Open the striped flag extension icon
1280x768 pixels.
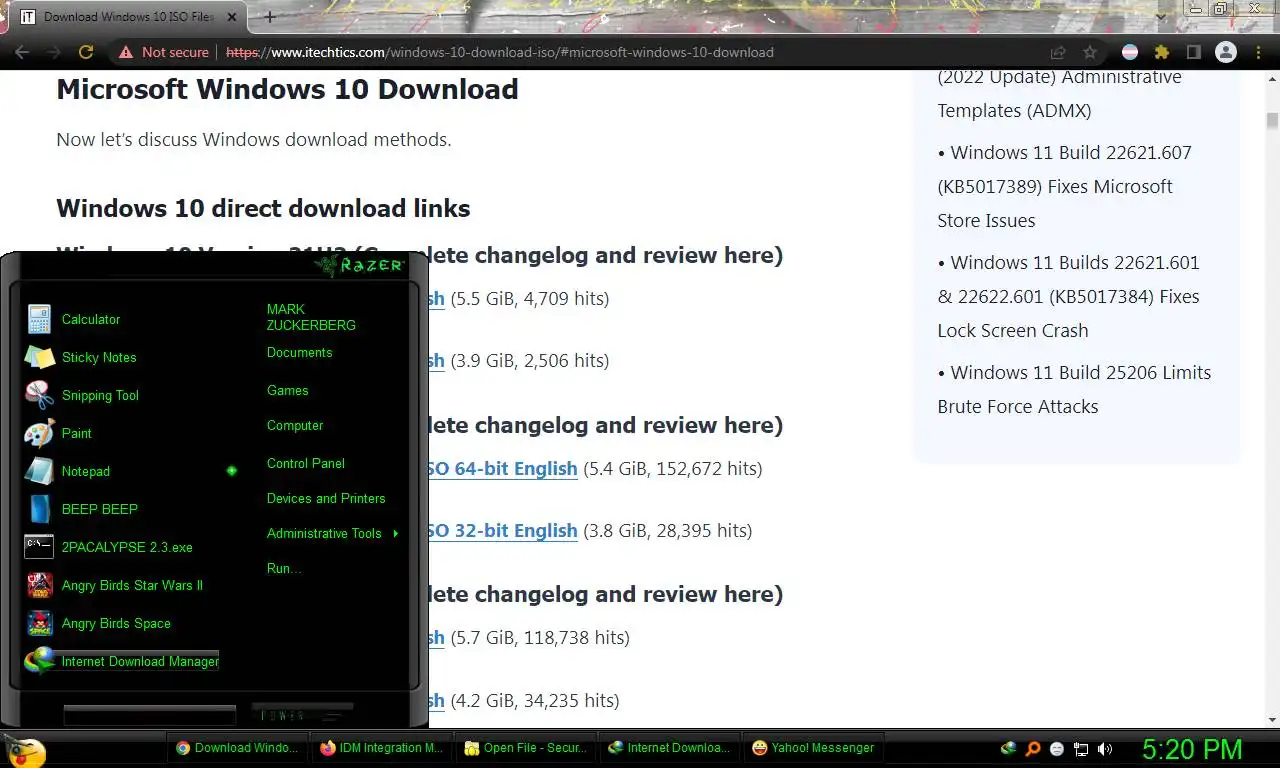(1130, 52)
